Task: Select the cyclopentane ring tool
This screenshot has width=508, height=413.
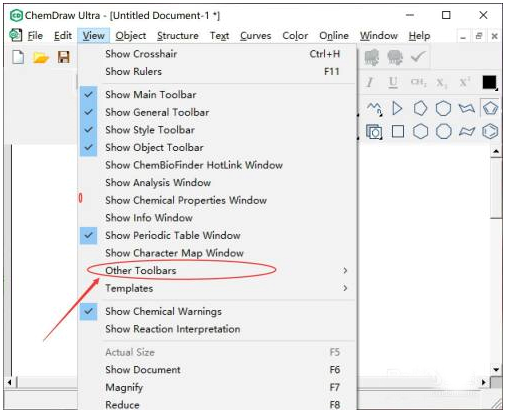Action: coord(420,108)
